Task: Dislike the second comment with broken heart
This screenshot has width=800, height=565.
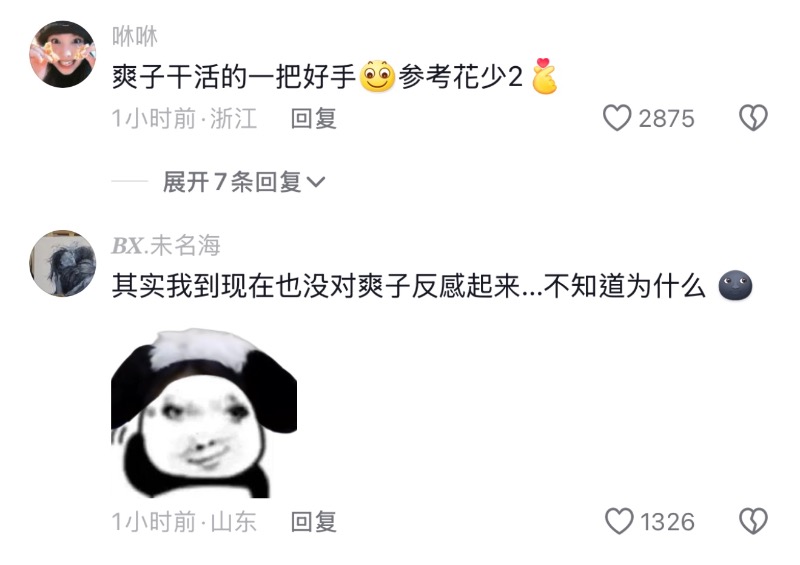Action: [753, 521]
